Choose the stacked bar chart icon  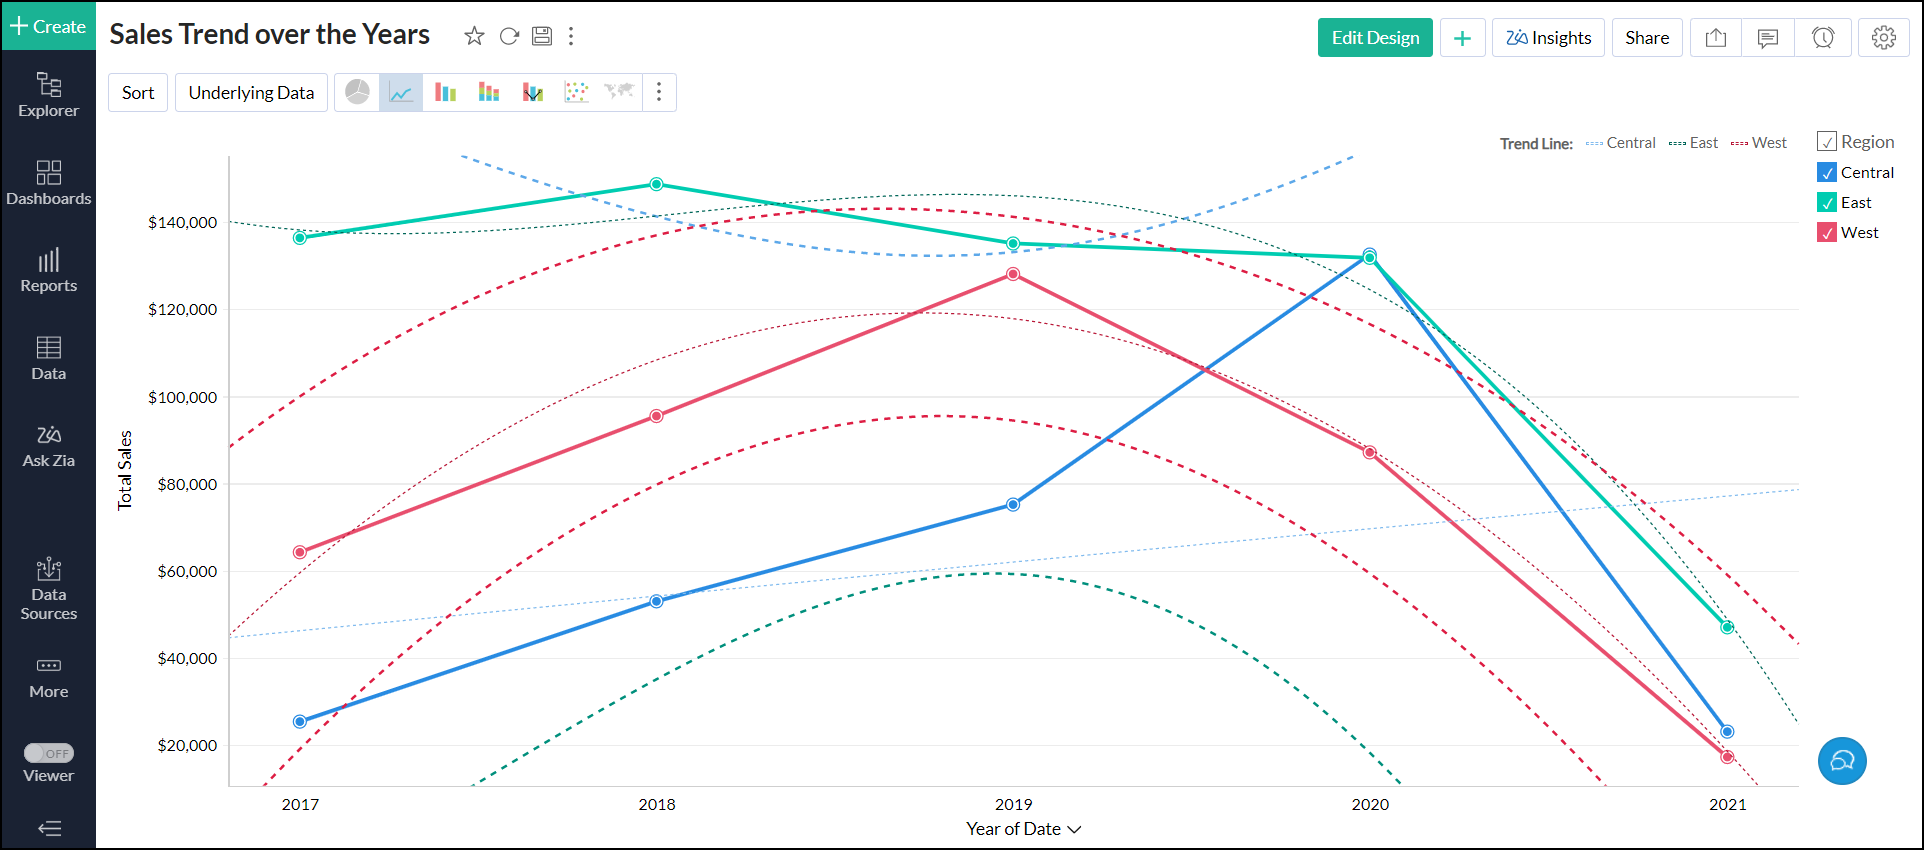click(489, 93)
